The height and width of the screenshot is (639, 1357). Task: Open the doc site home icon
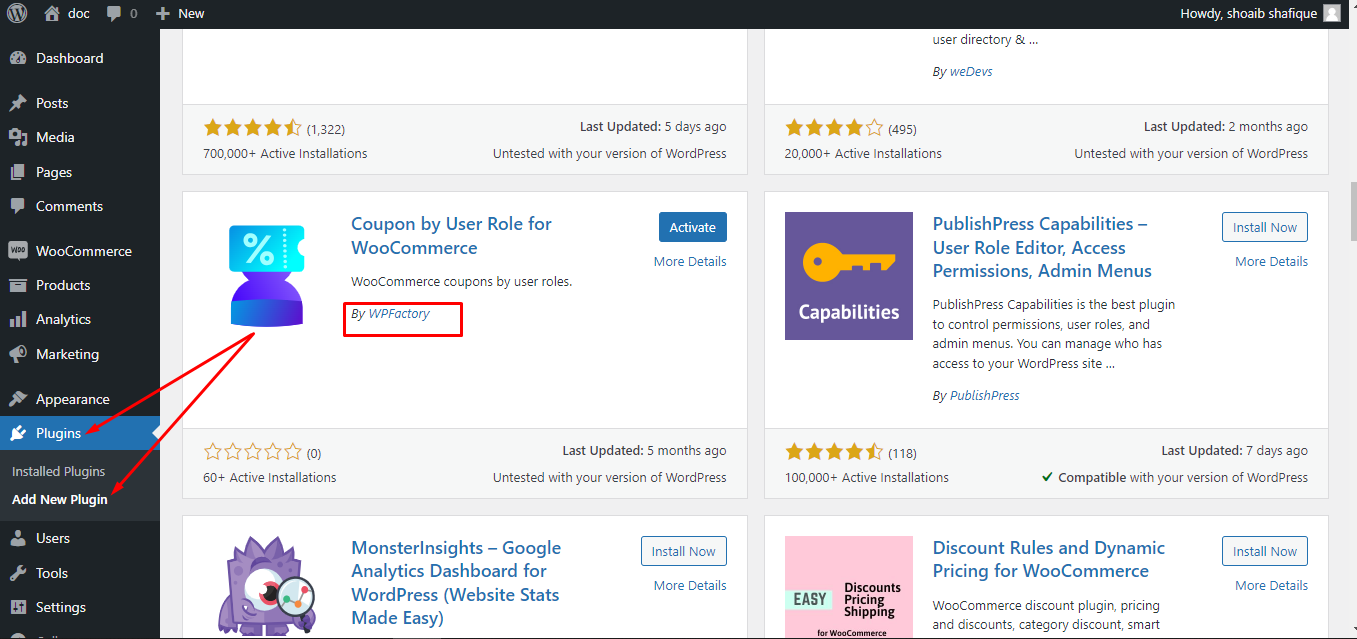(52, 14)
